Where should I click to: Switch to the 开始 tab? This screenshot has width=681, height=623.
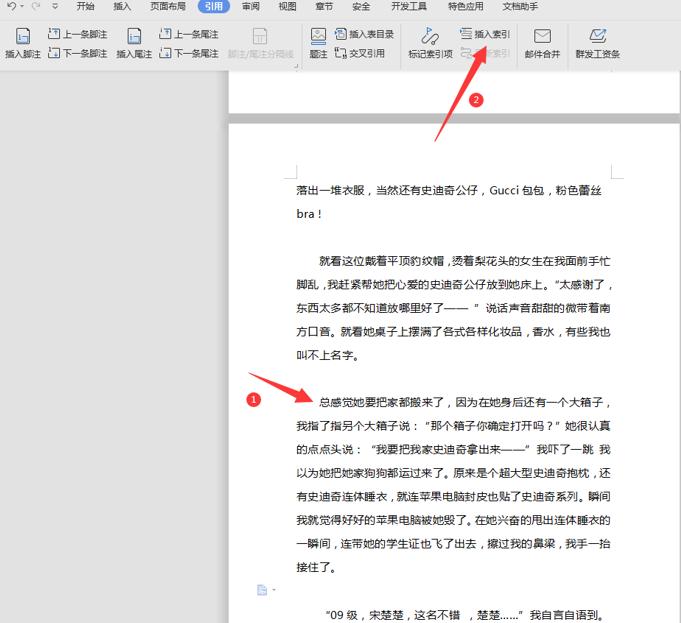pos(85,6)
